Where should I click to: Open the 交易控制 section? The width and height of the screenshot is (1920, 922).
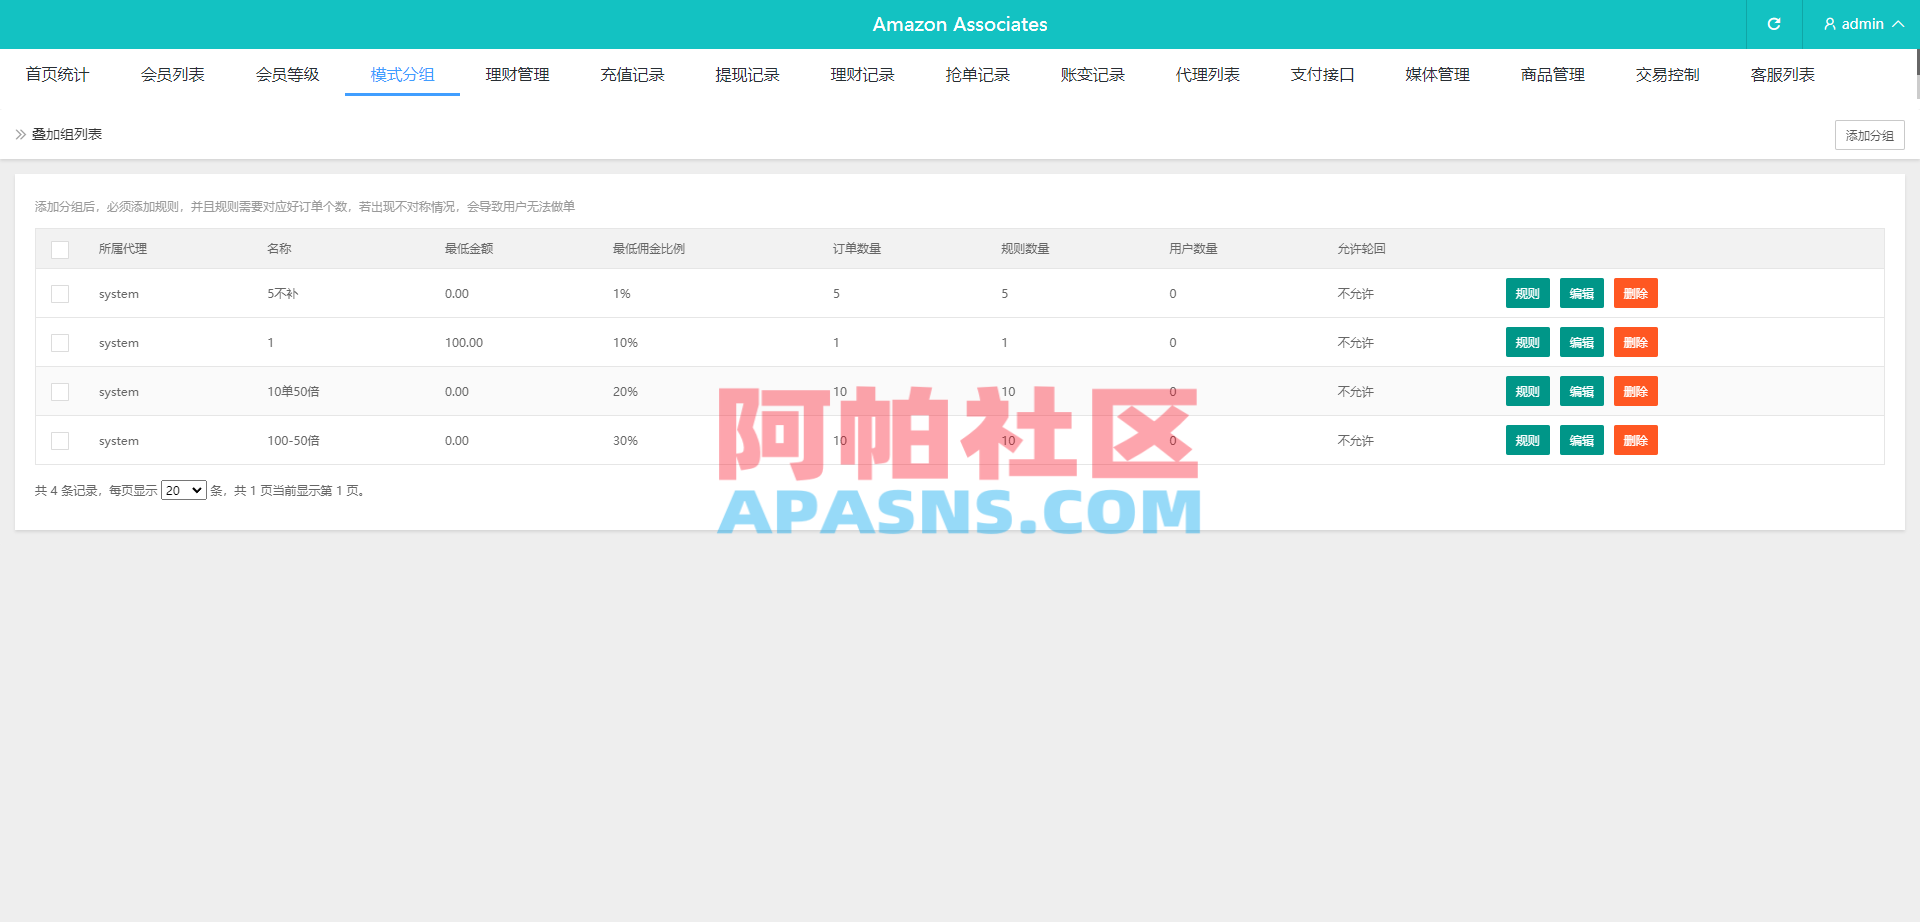(1667, 74)
